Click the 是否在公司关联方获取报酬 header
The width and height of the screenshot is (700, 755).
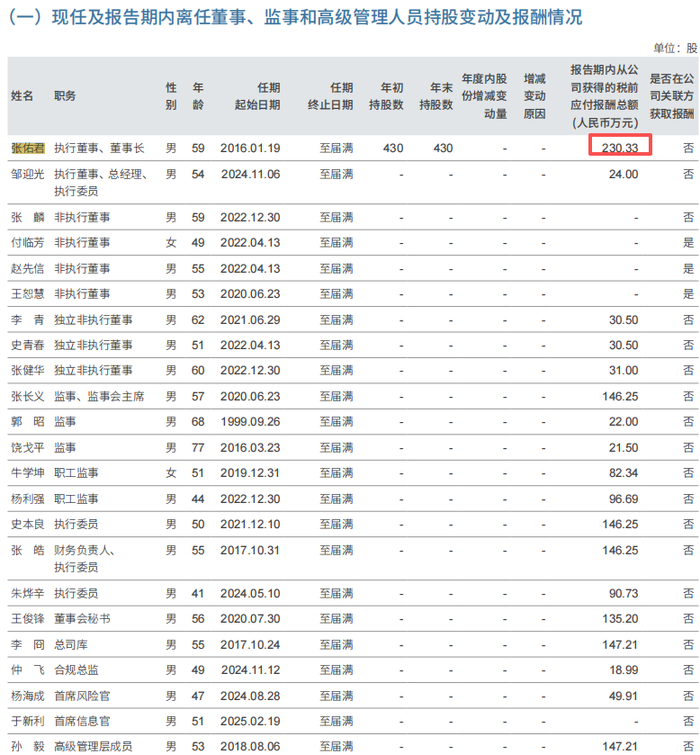coord(672,96)
